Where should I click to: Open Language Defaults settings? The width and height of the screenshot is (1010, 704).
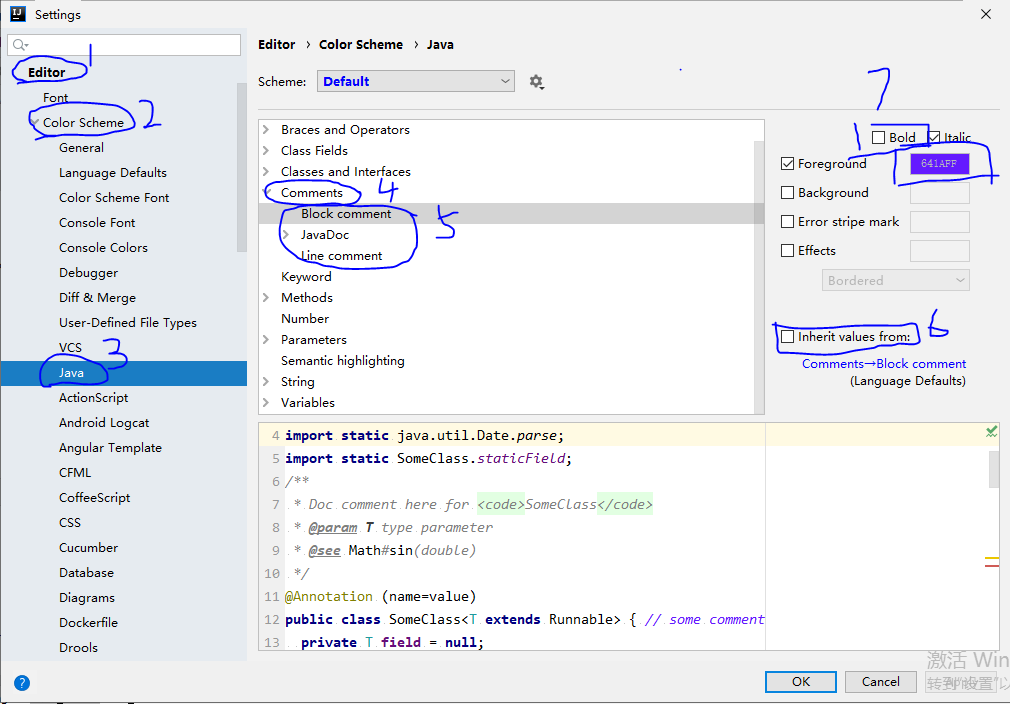(x=113, y=173)
